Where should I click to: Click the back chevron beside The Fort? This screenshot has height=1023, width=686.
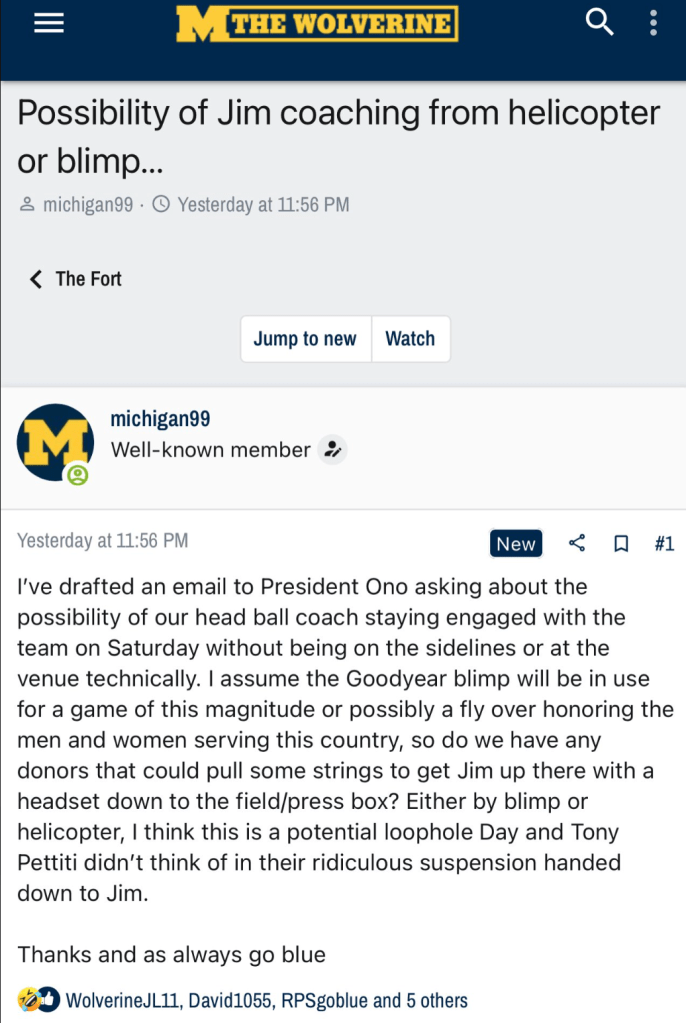pyautogui.click(x=36, y=279)
